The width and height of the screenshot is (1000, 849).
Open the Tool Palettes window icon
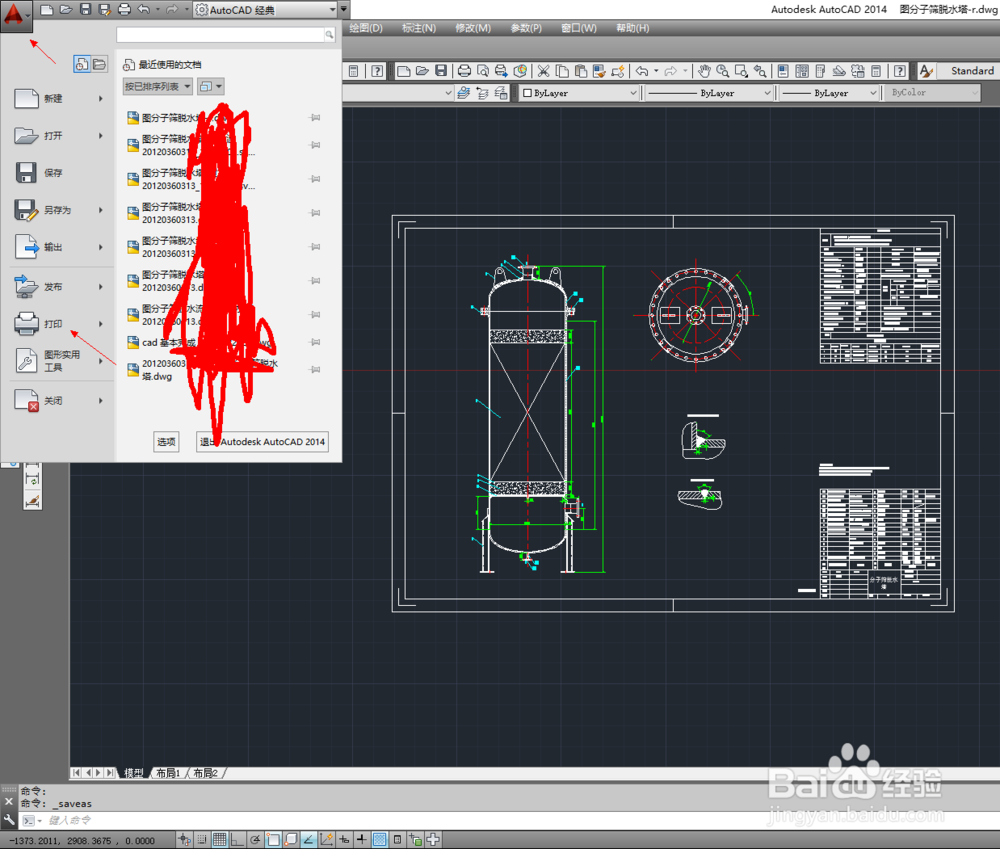pos(820,71)
